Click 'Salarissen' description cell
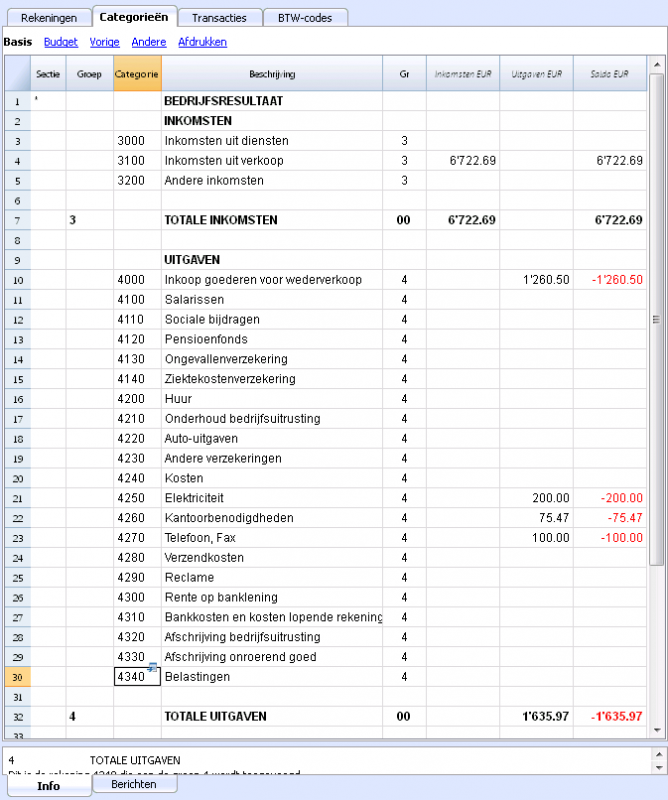This screenshot has width=668, height=800. point(272,300)
